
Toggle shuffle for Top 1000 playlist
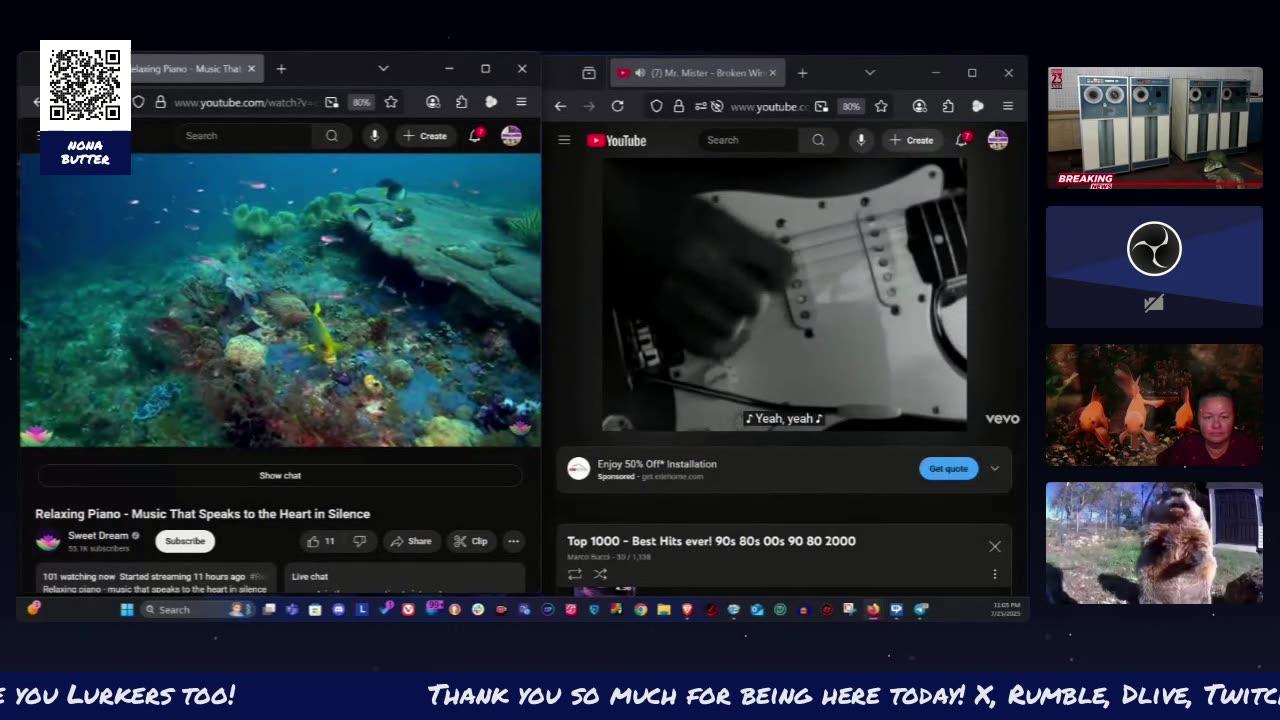point(600,574)
